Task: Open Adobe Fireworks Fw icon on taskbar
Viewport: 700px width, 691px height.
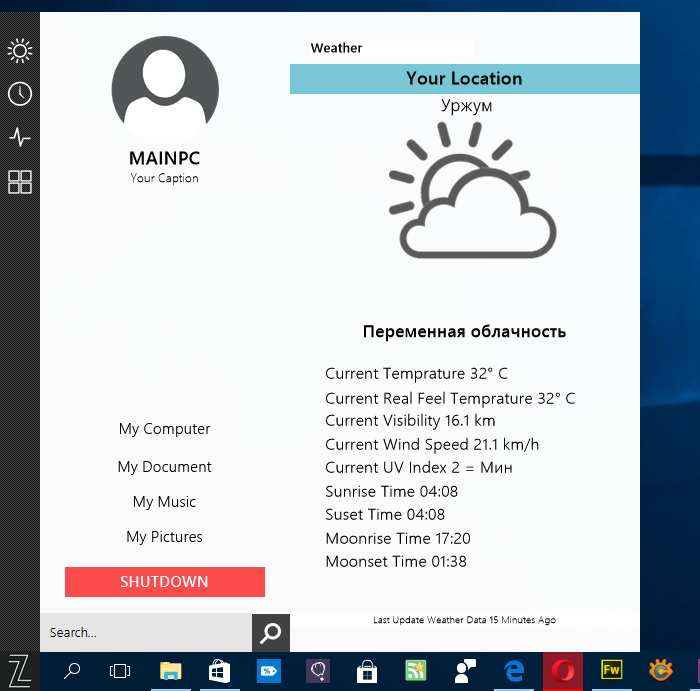Action: pyautogui.click(x=611, y=670)
